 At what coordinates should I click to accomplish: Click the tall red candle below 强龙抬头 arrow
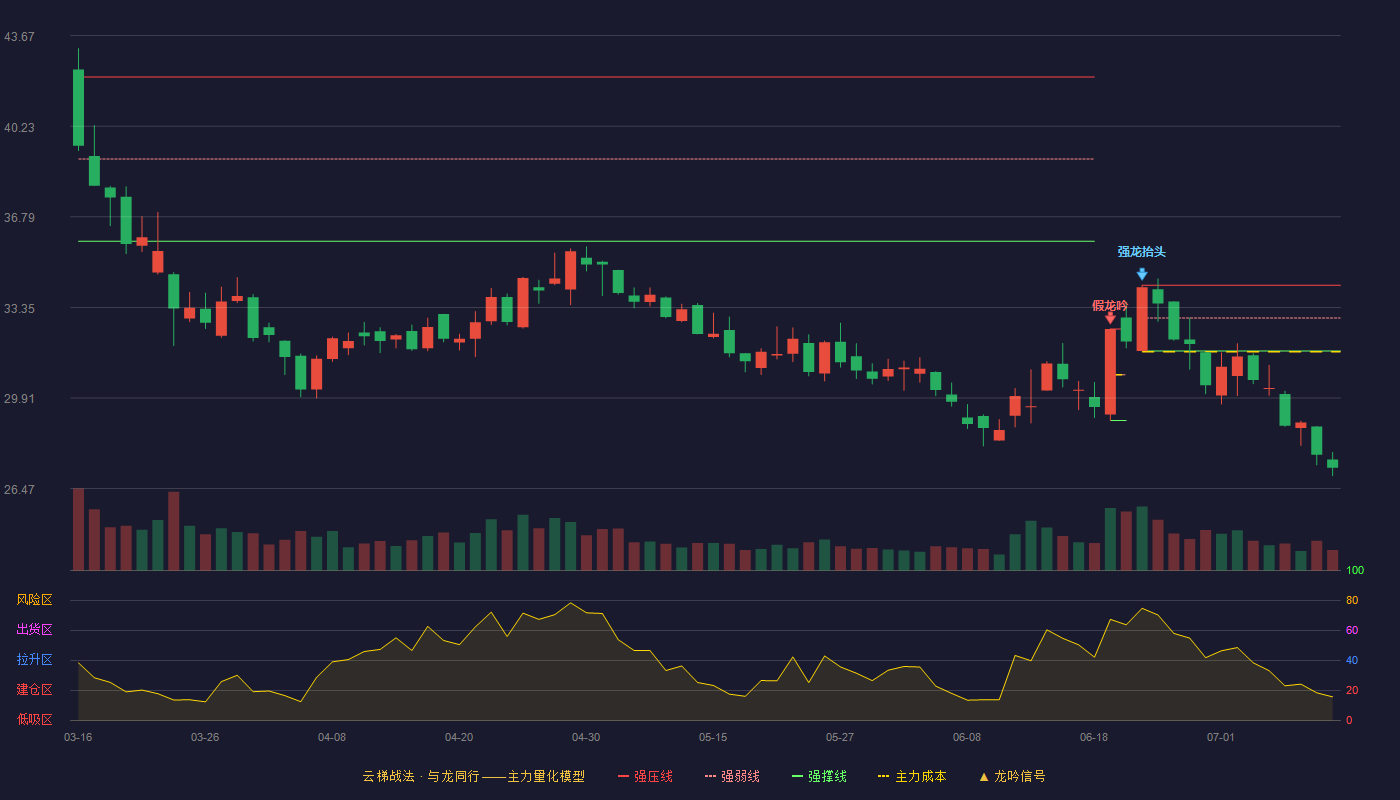point(1142,319)
